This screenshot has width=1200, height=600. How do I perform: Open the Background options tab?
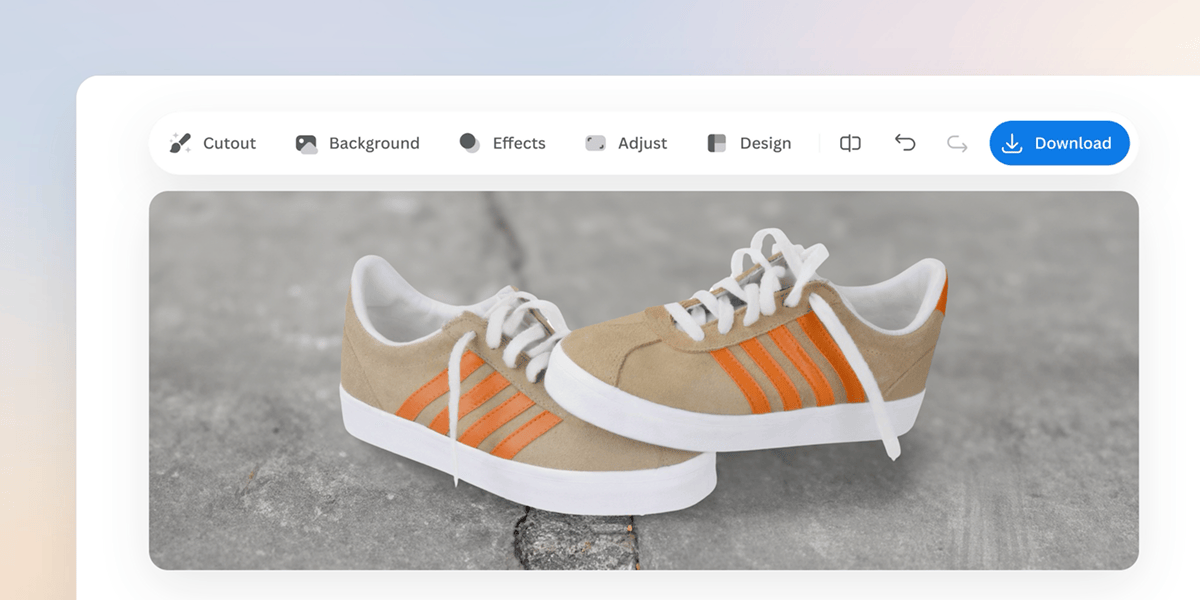374,143
